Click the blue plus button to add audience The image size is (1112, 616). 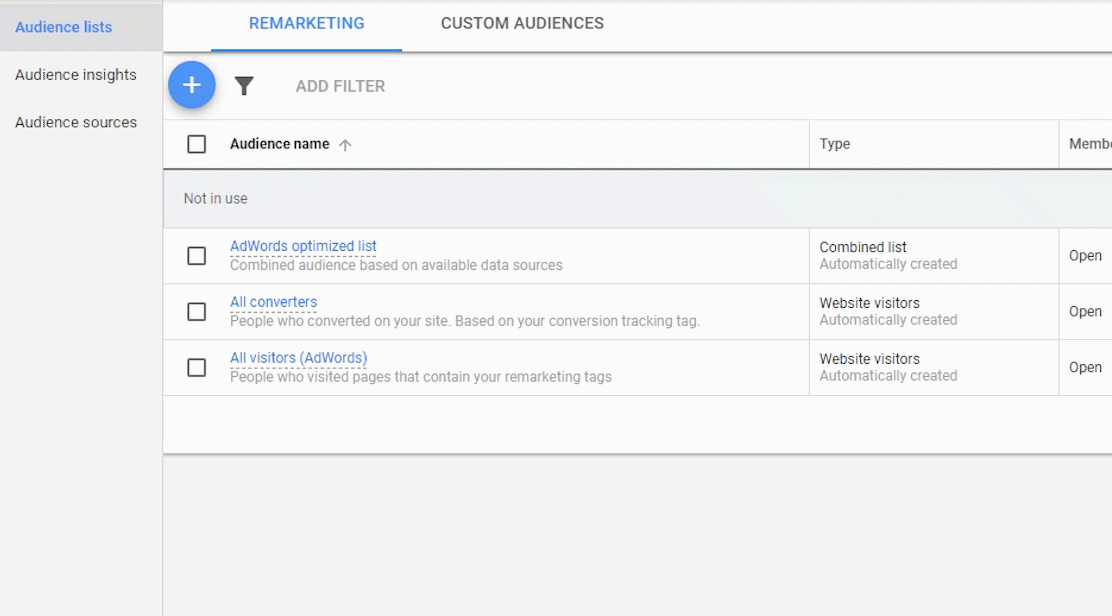pos(192,85)
